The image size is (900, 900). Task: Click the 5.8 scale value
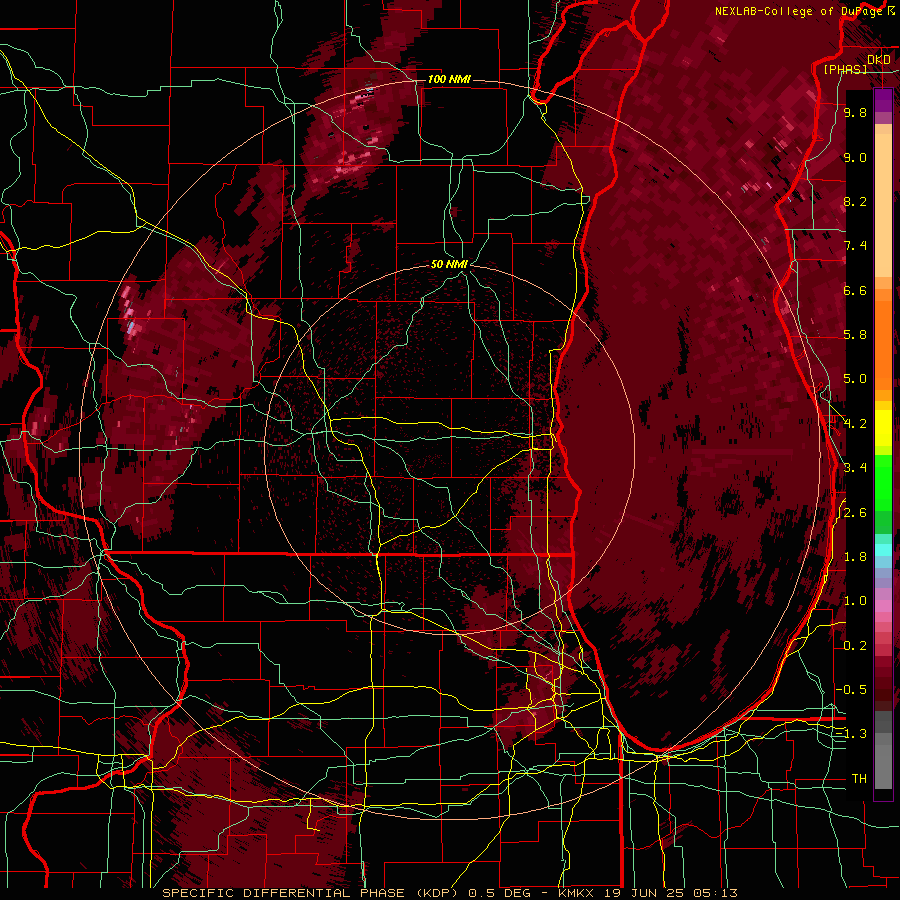(855, 335)
